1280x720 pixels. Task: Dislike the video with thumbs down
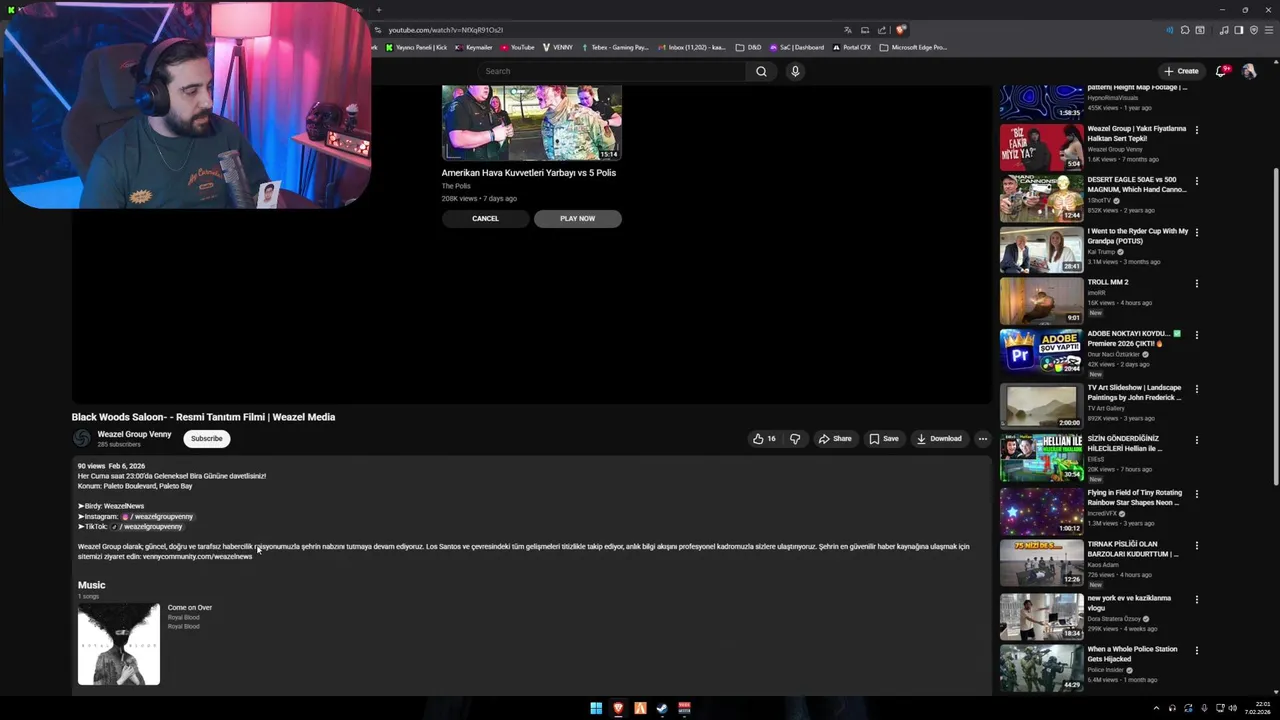(x=795, y=438)
